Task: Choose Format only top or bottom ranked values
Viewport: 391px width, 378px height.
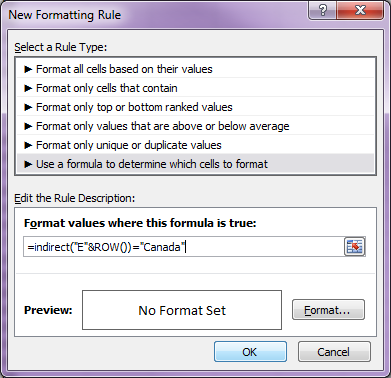Action: (x=195, y=107)
